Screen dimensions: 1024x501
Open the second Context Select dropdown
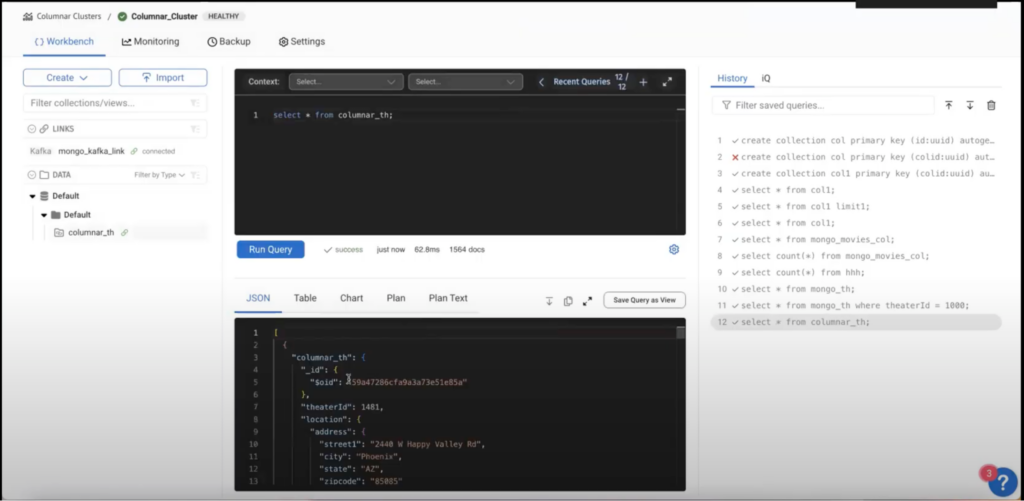point(465,82)
